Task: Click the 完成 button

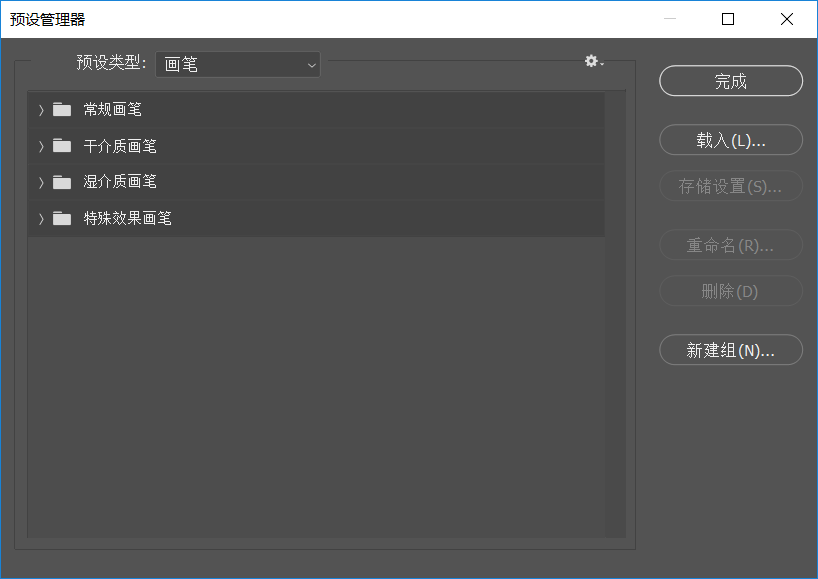Action: (x=730, y=81)
